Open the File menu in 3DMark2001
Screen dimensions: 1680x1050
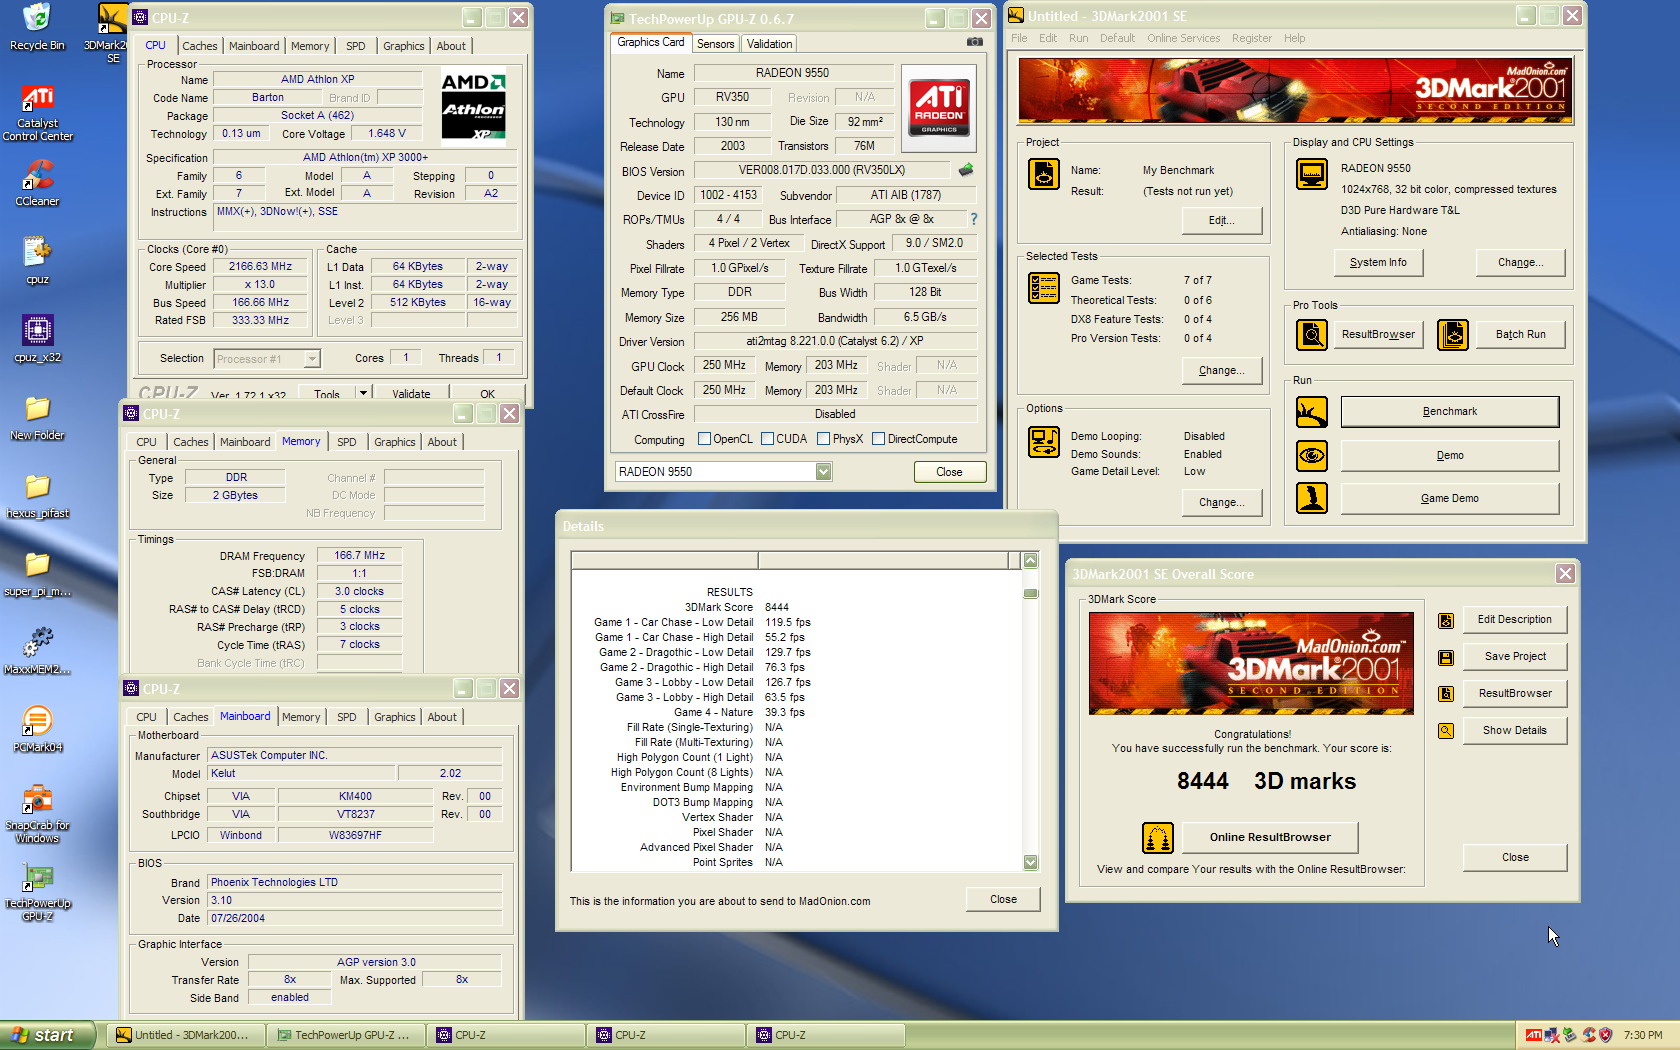1019,38
